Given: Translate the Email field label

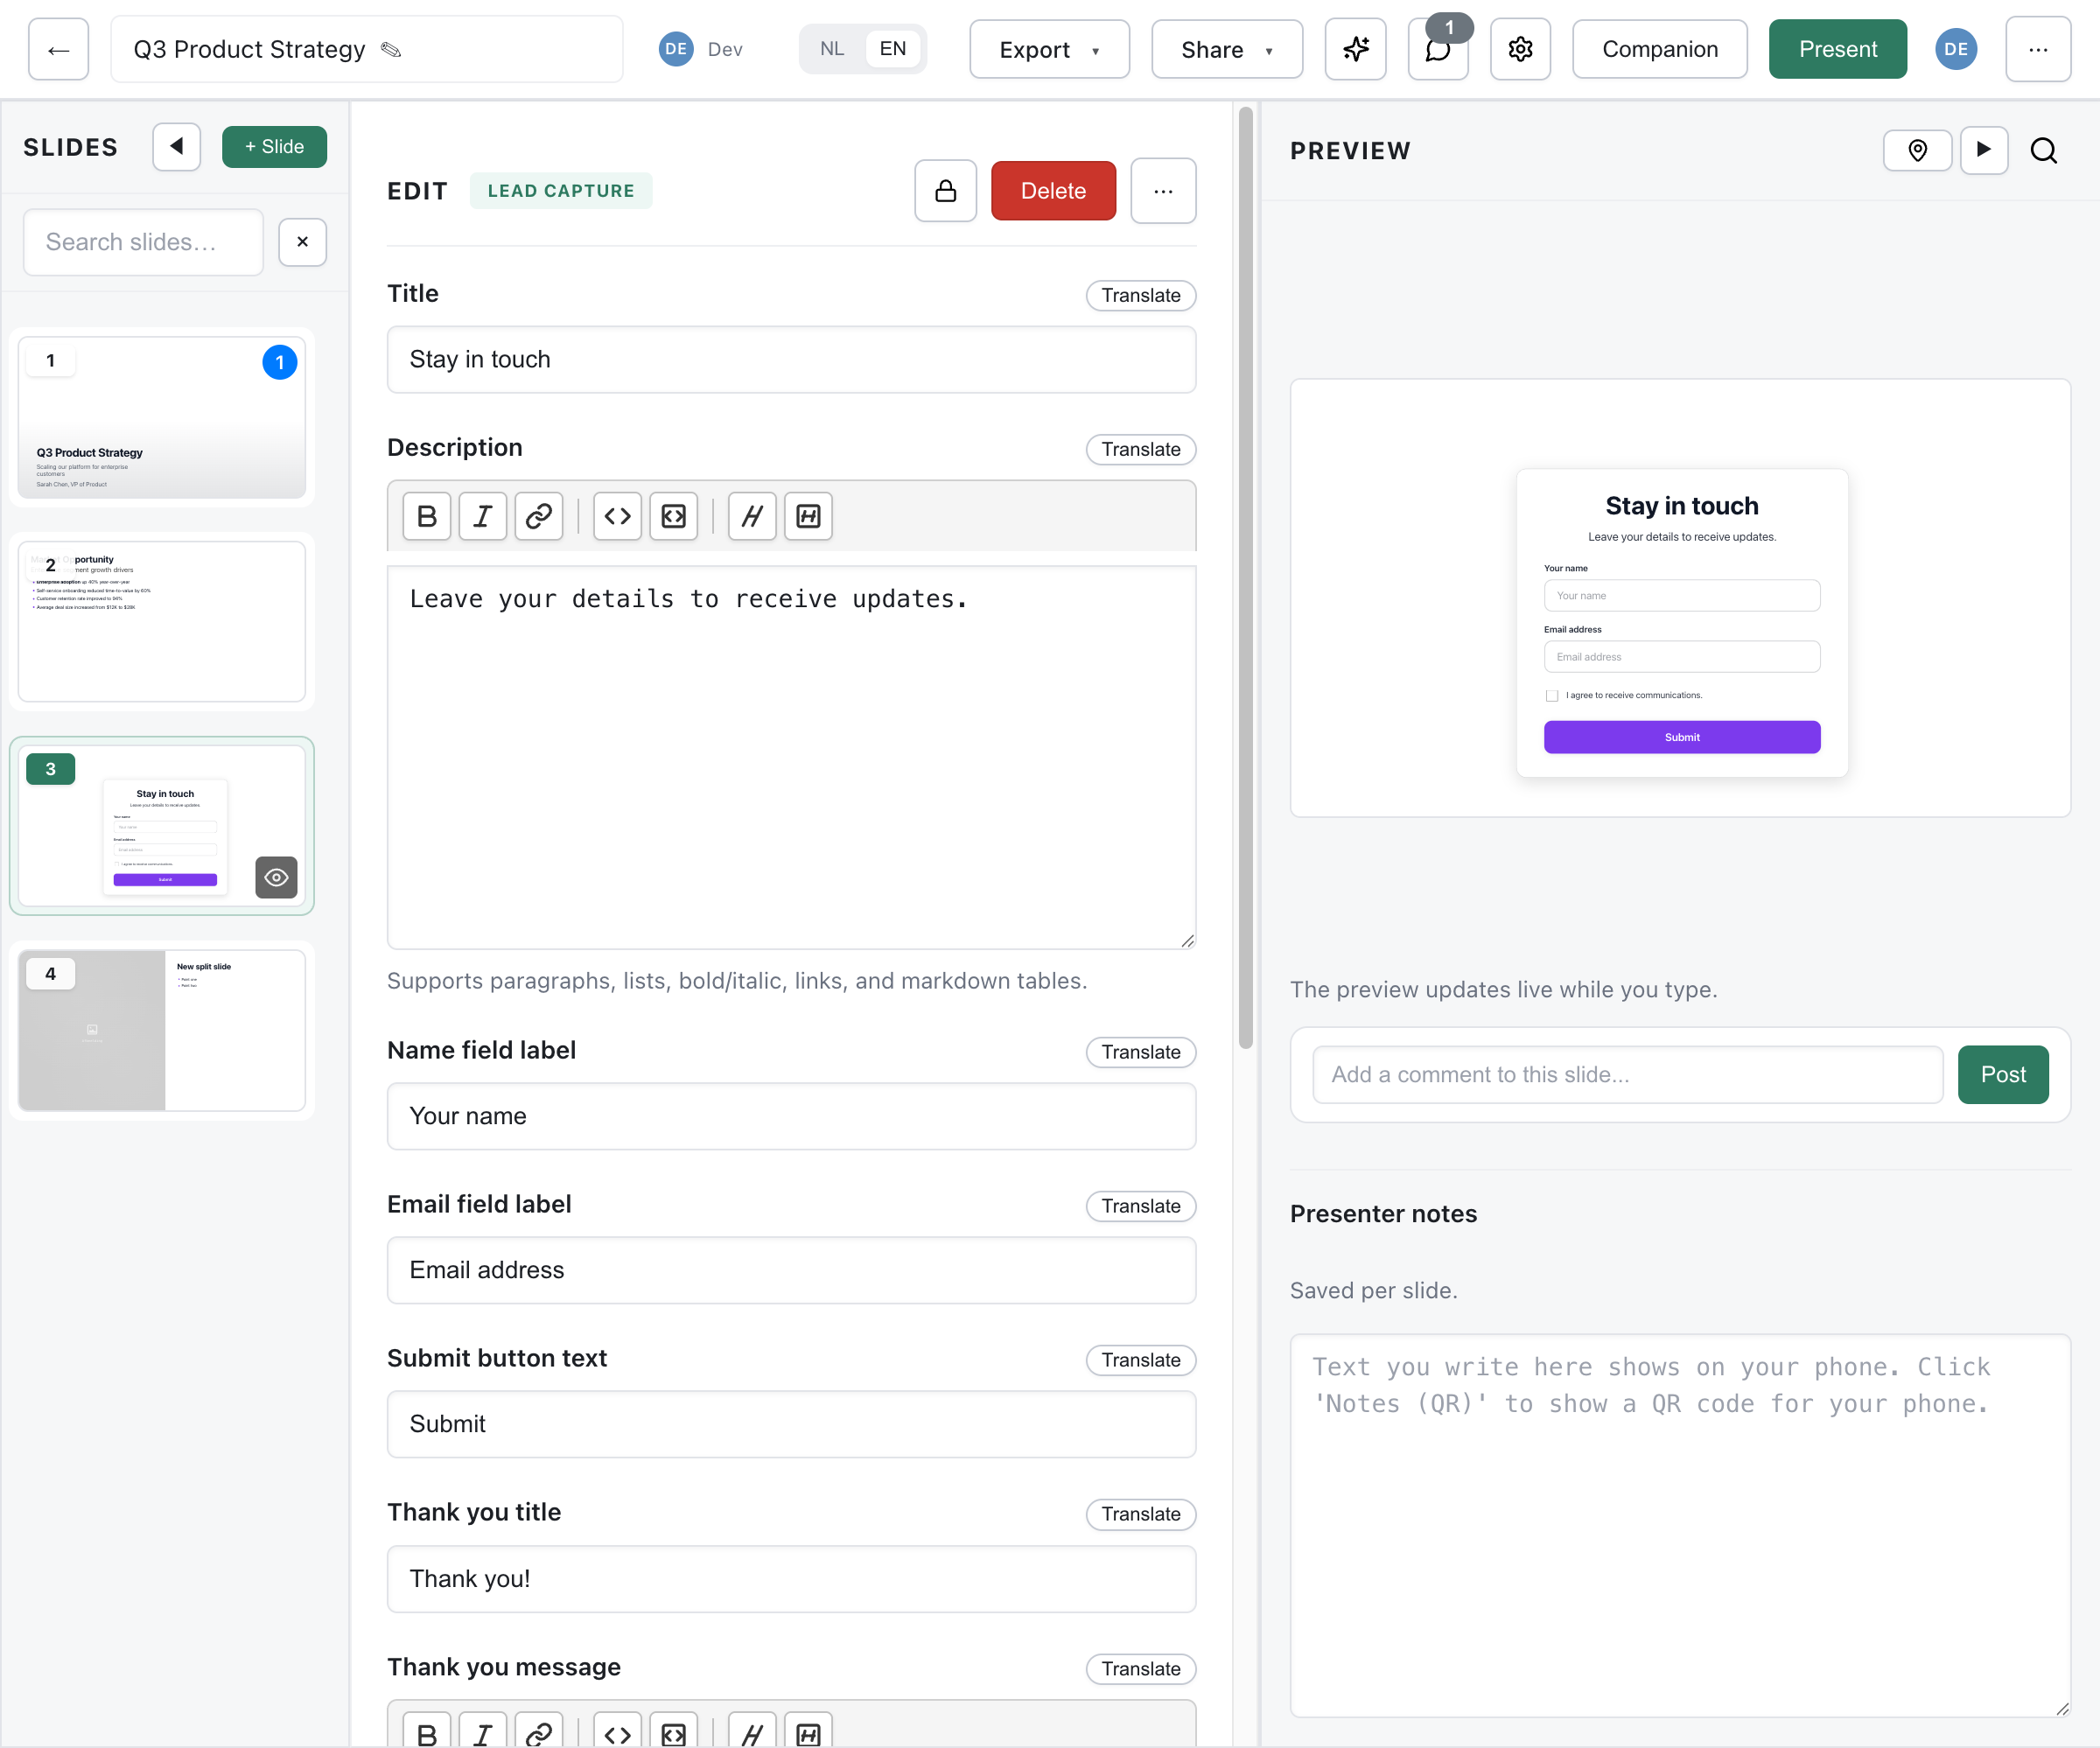Looking at the screenshot, I should pos(1140,1206).
